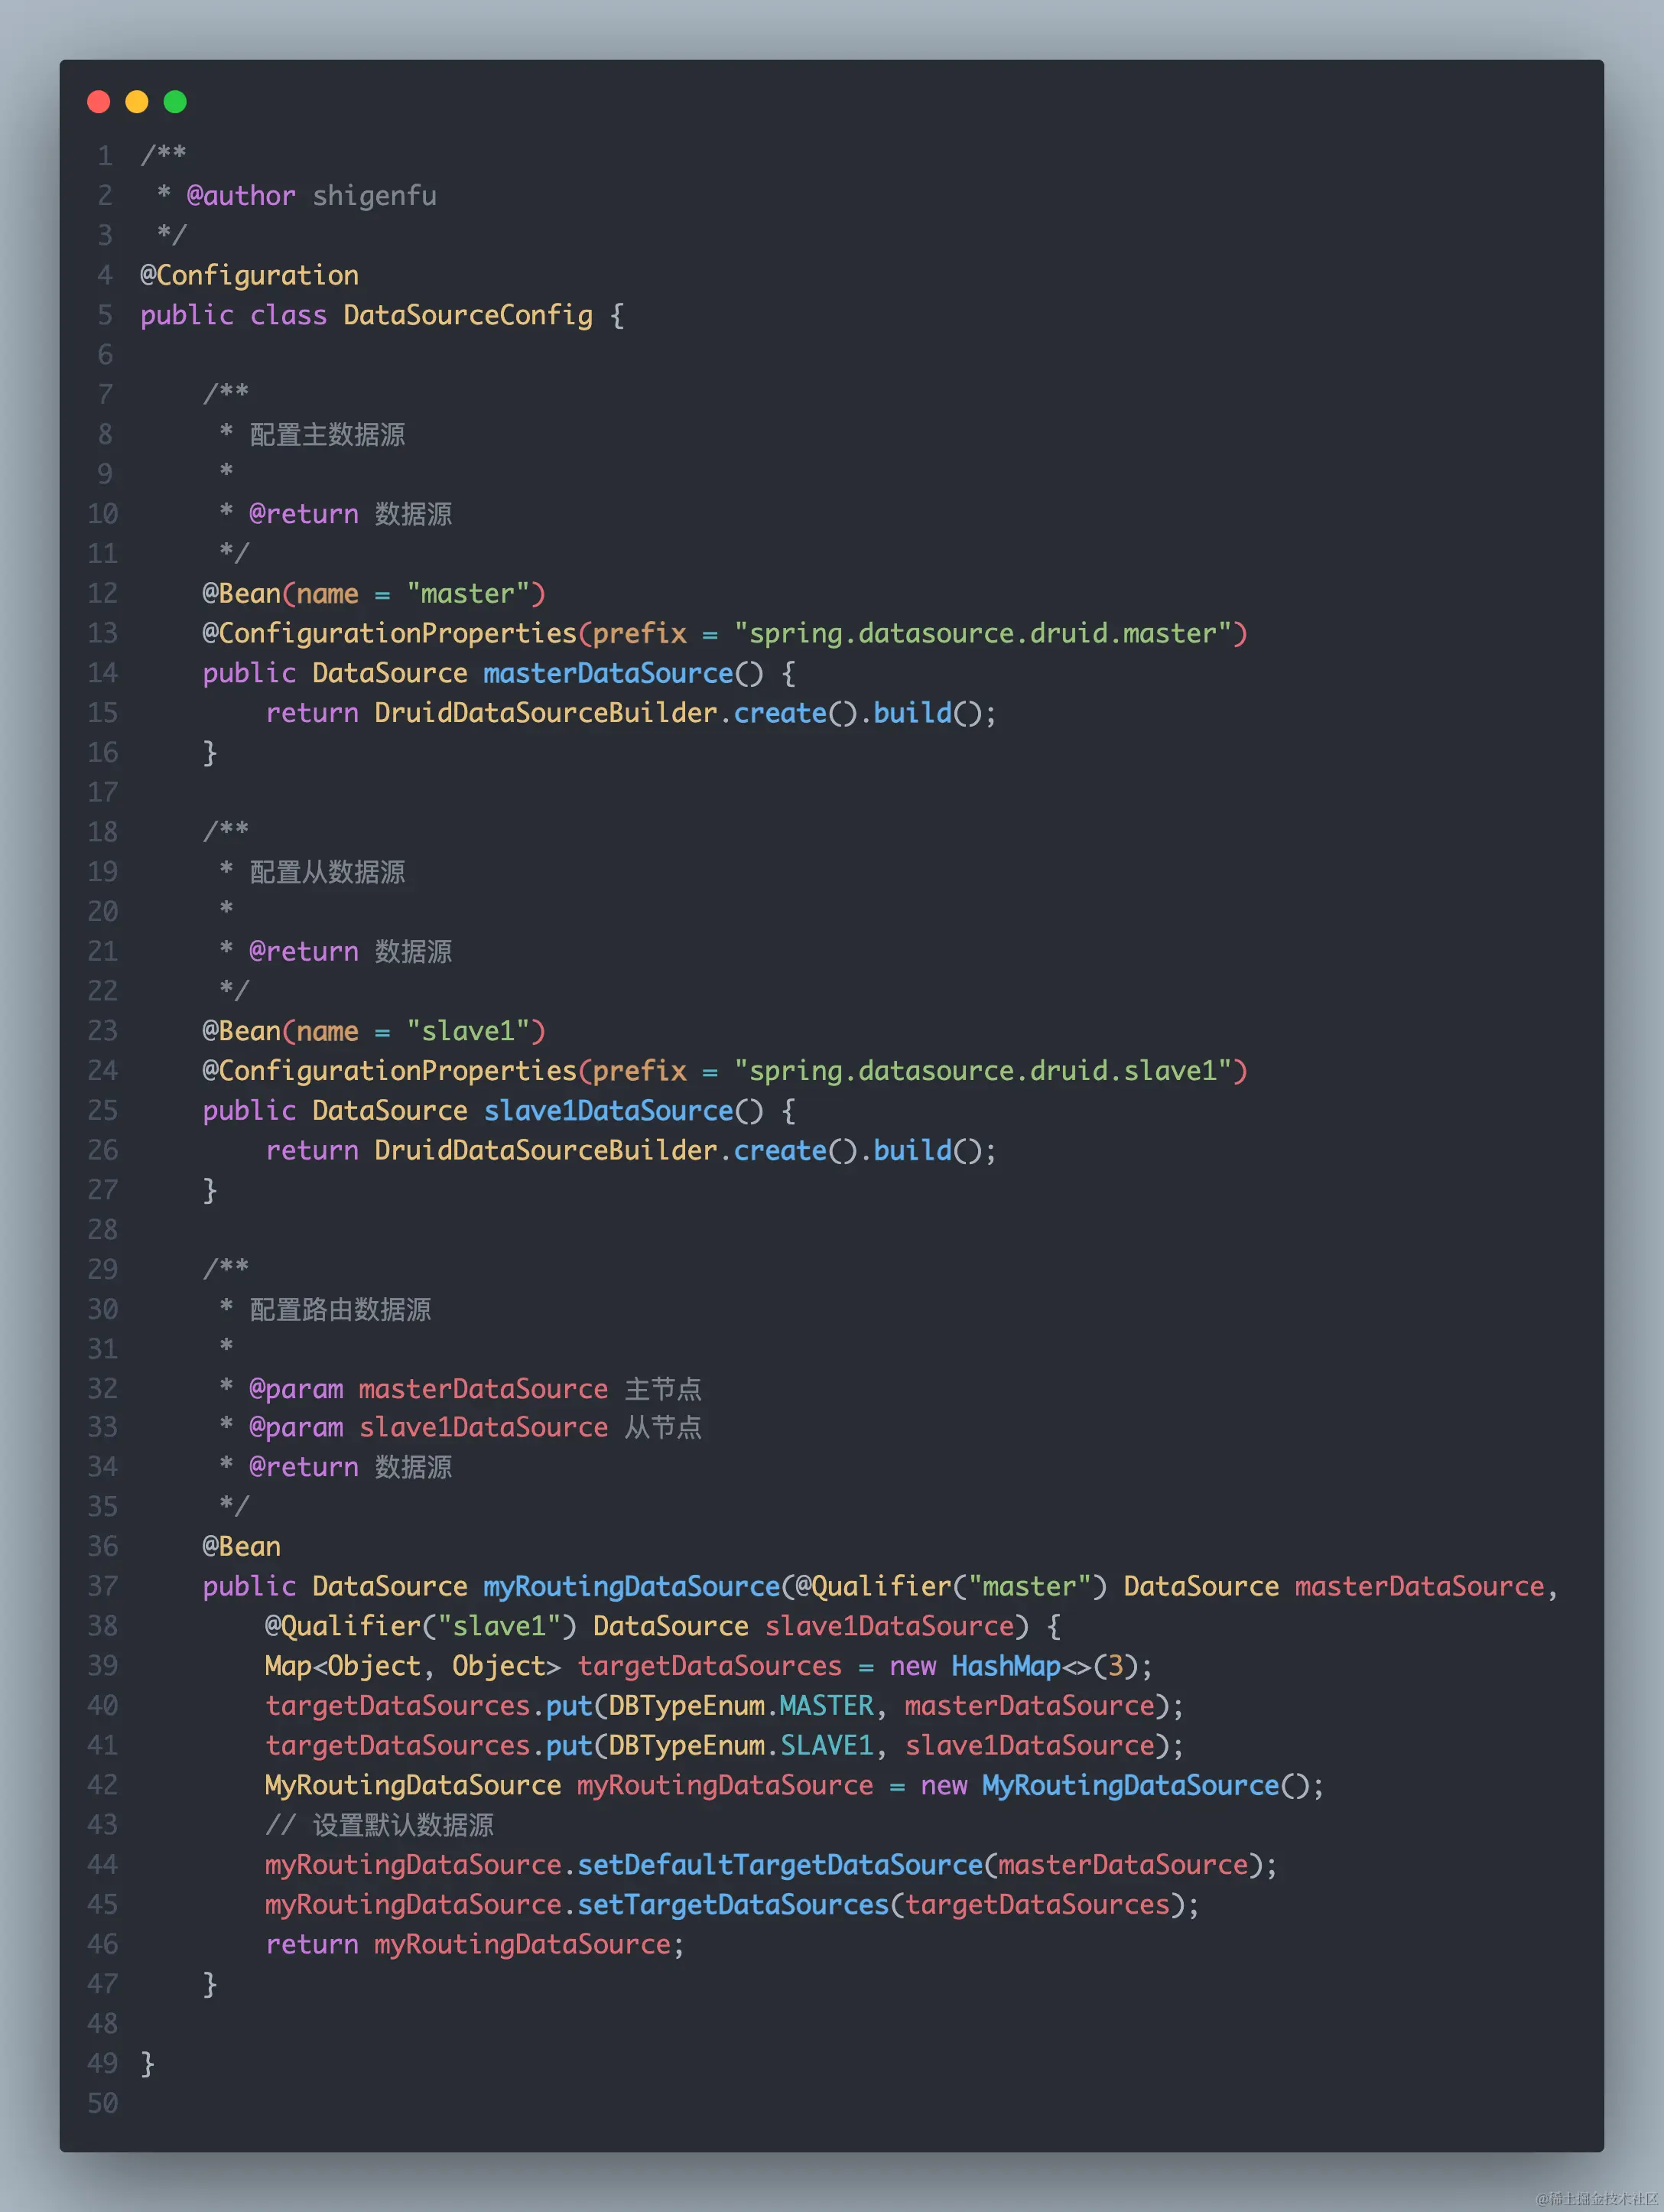
Task: Click line number 17
Action: [x=103, y=792]
